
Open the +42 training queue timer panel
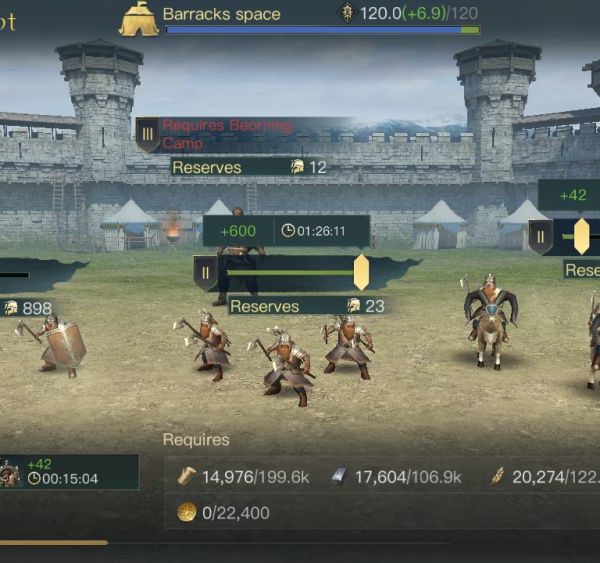[x=69, y=472]
